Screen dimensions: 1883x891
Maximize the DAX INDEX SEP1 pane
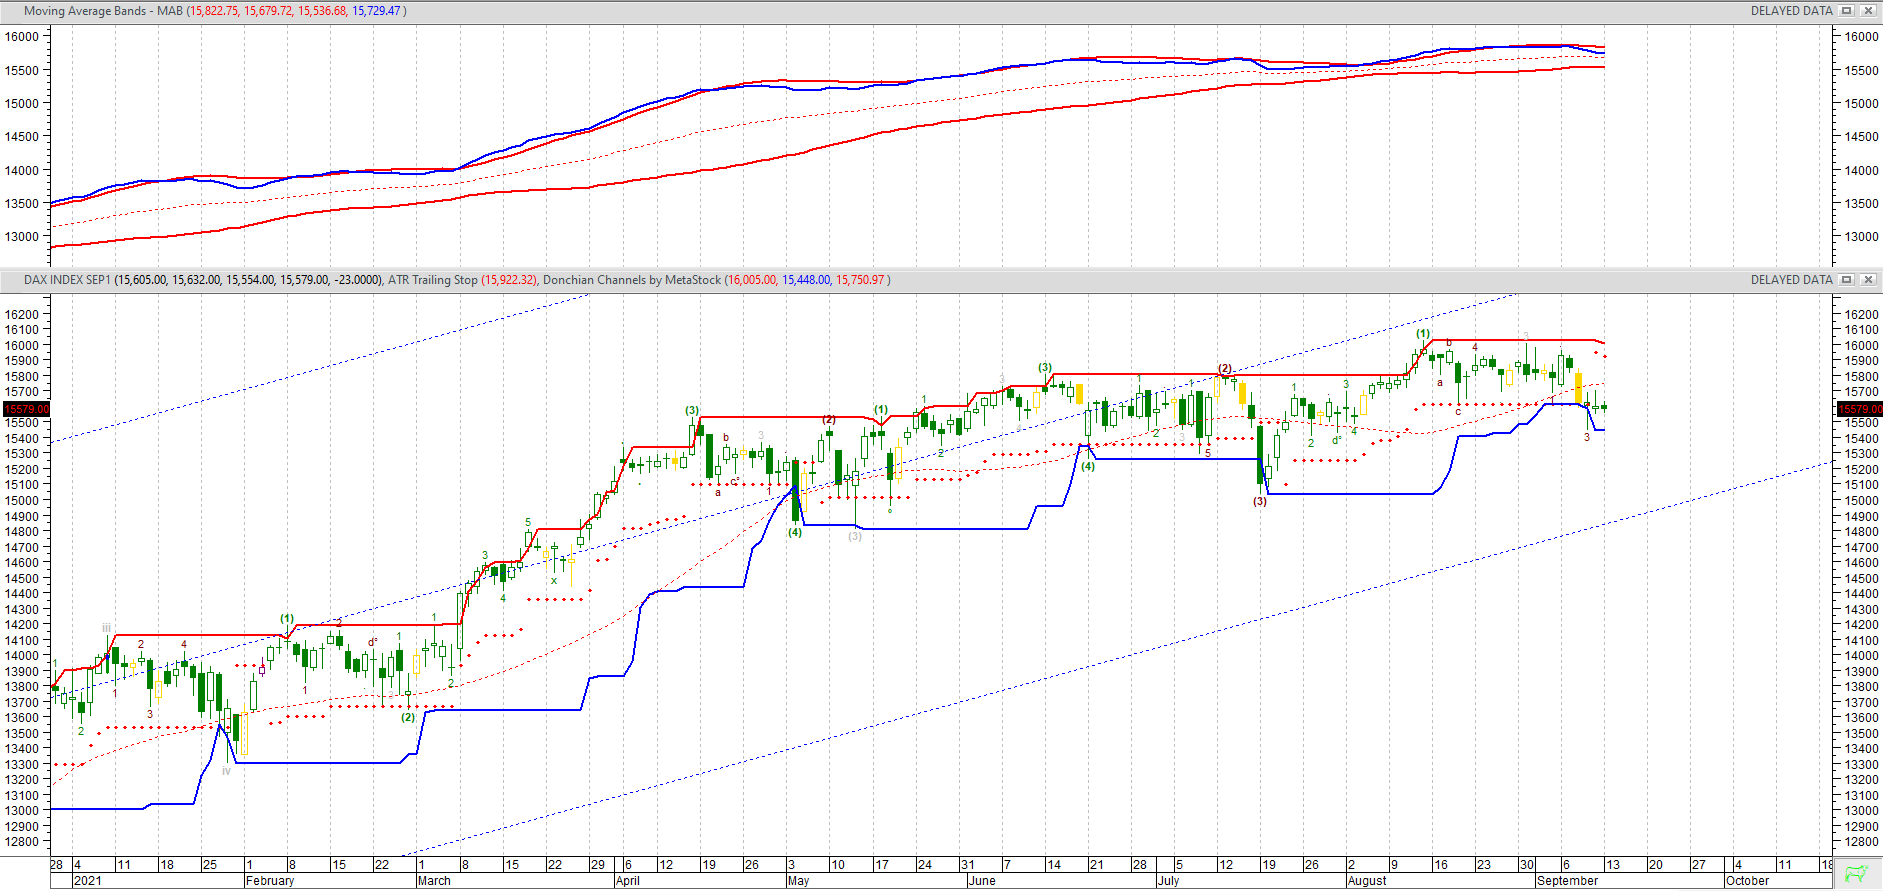coord(1847,280)
